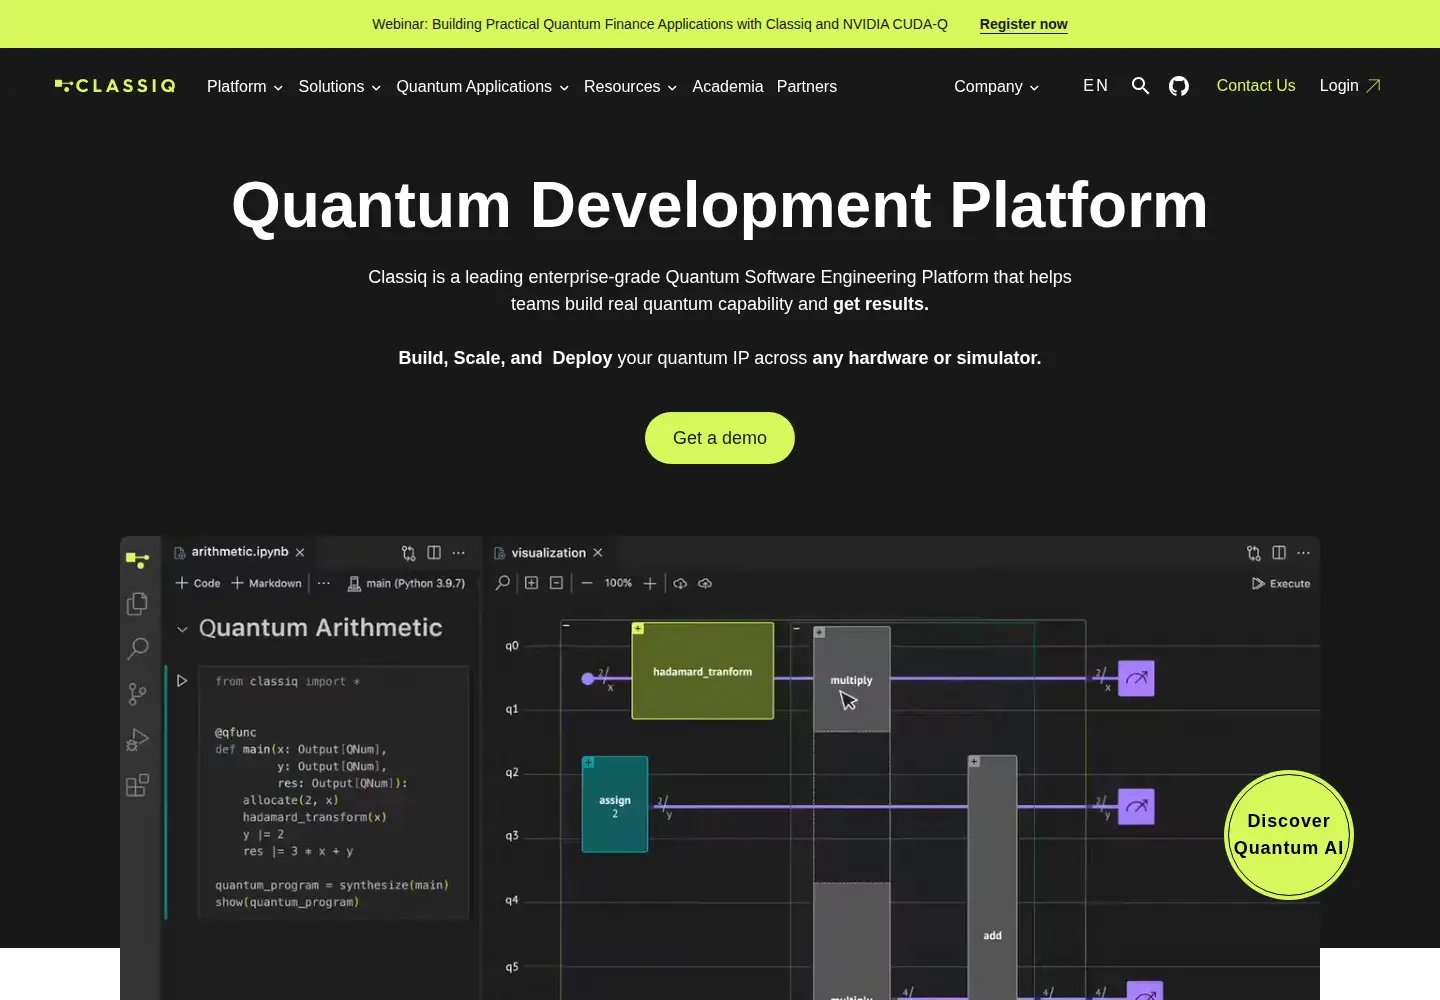Click the Login link
Viewport: 1440px width, 1000px height.
point(1350,86)
